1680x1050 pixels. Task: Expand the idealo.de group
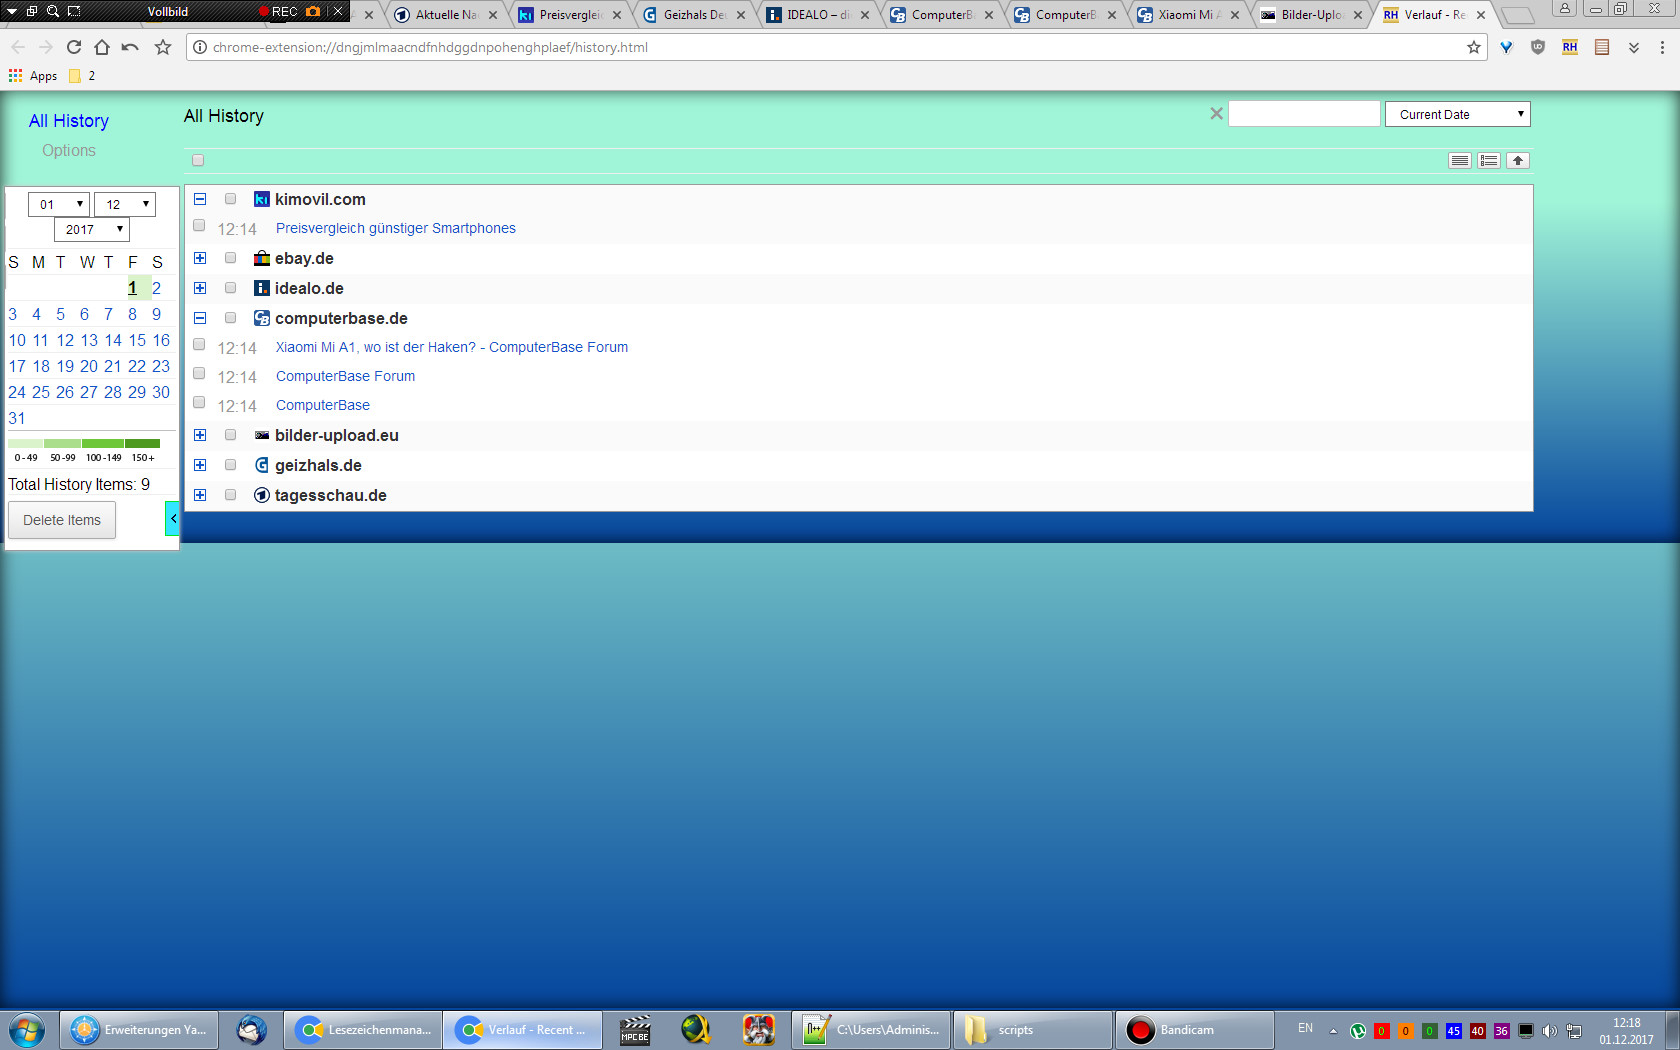point(200,288)
